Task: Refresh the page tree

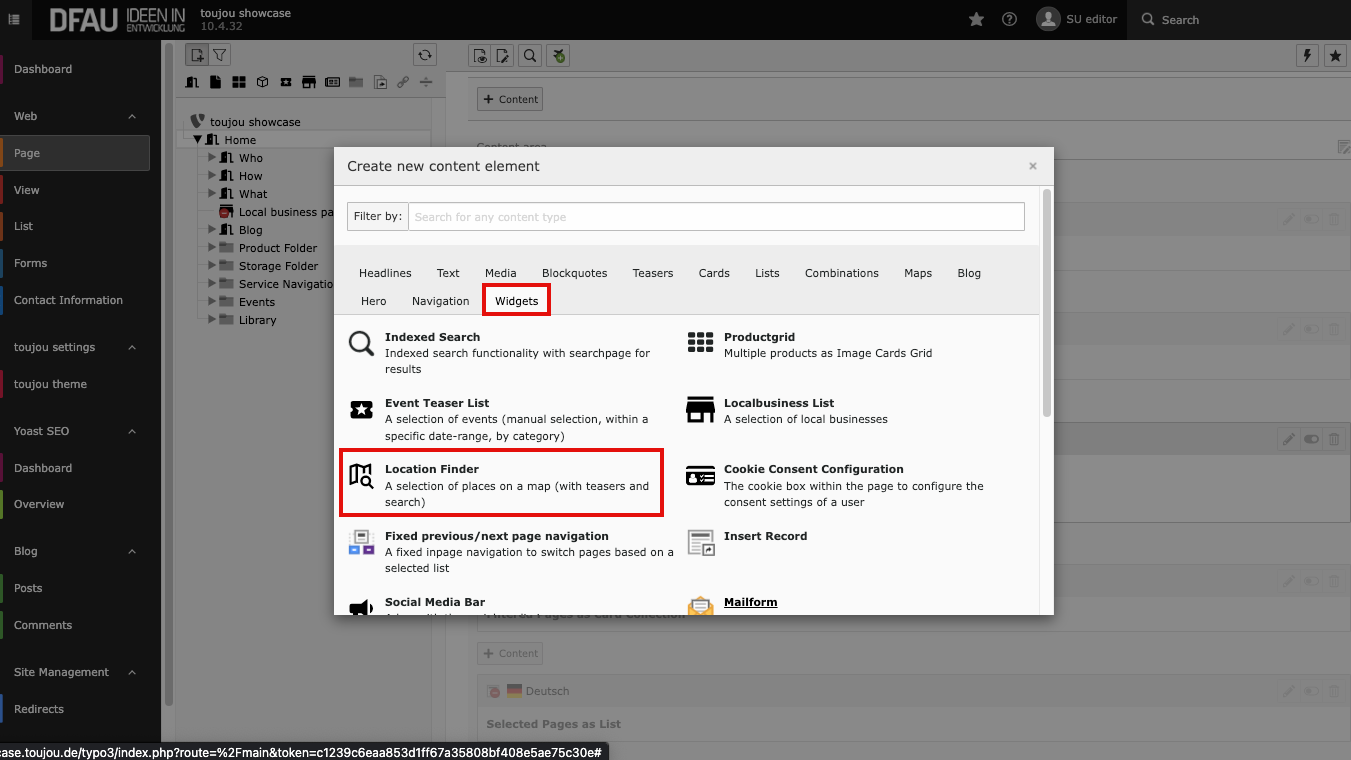Action: 425,55
